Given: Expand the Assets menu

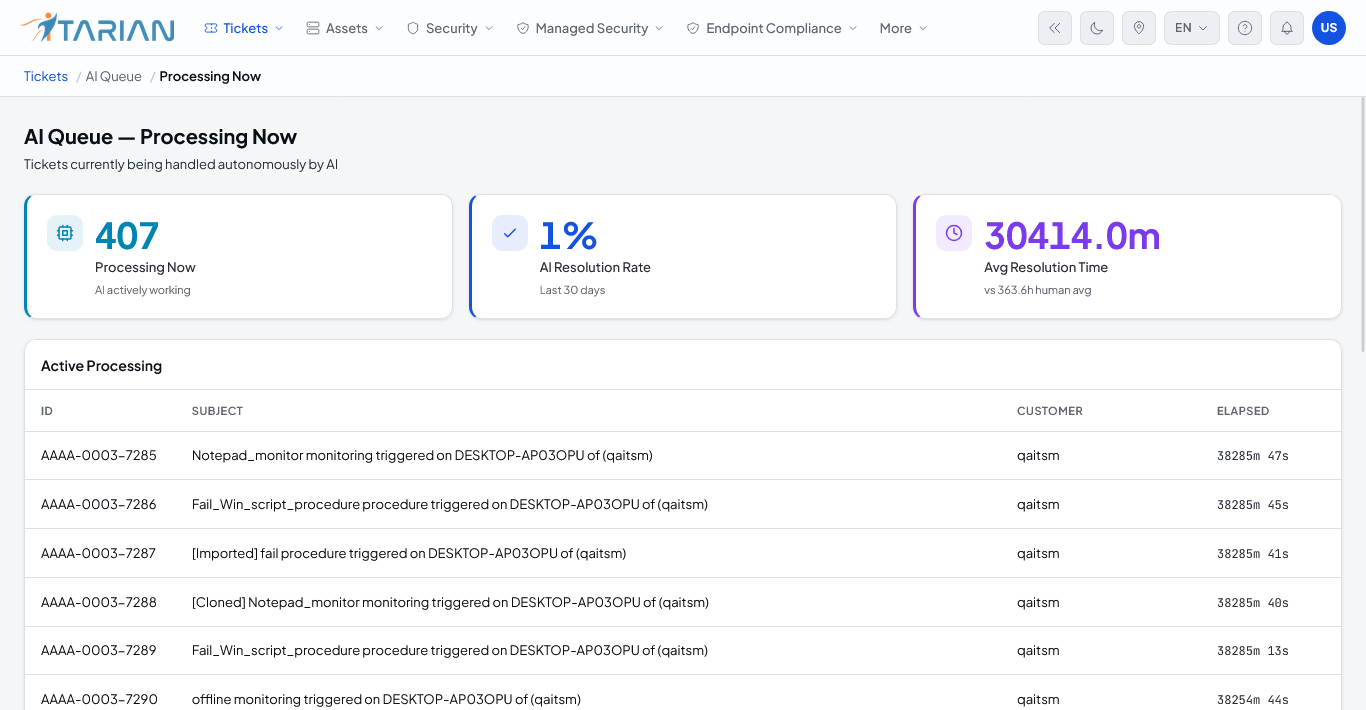Looking at the screenshot, I should coord(344,28).
